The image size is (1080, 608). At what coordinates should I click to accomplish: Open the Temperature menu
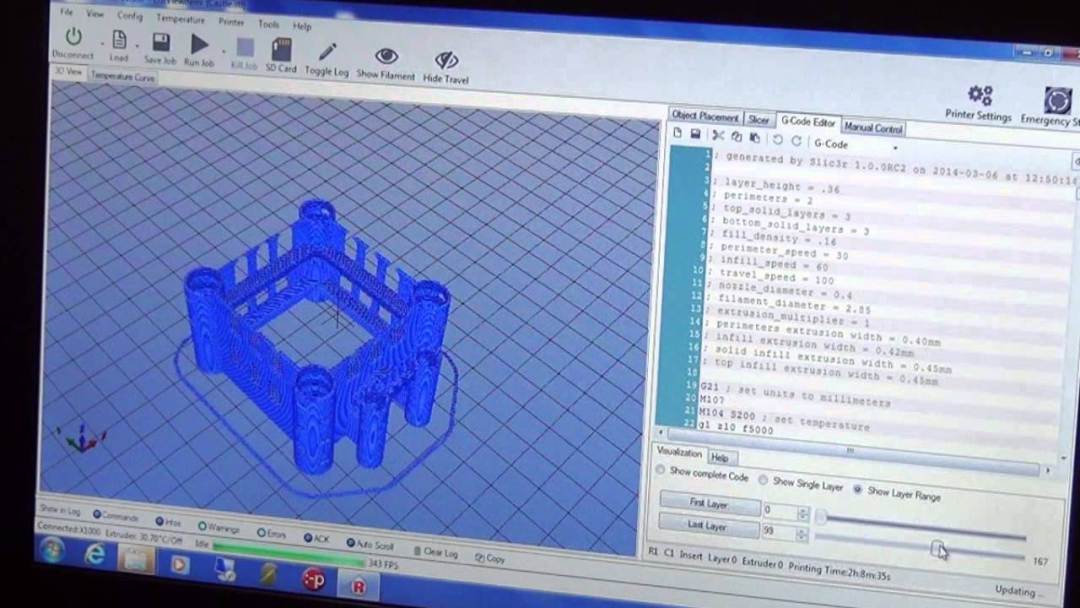click(x=180, y=19)
